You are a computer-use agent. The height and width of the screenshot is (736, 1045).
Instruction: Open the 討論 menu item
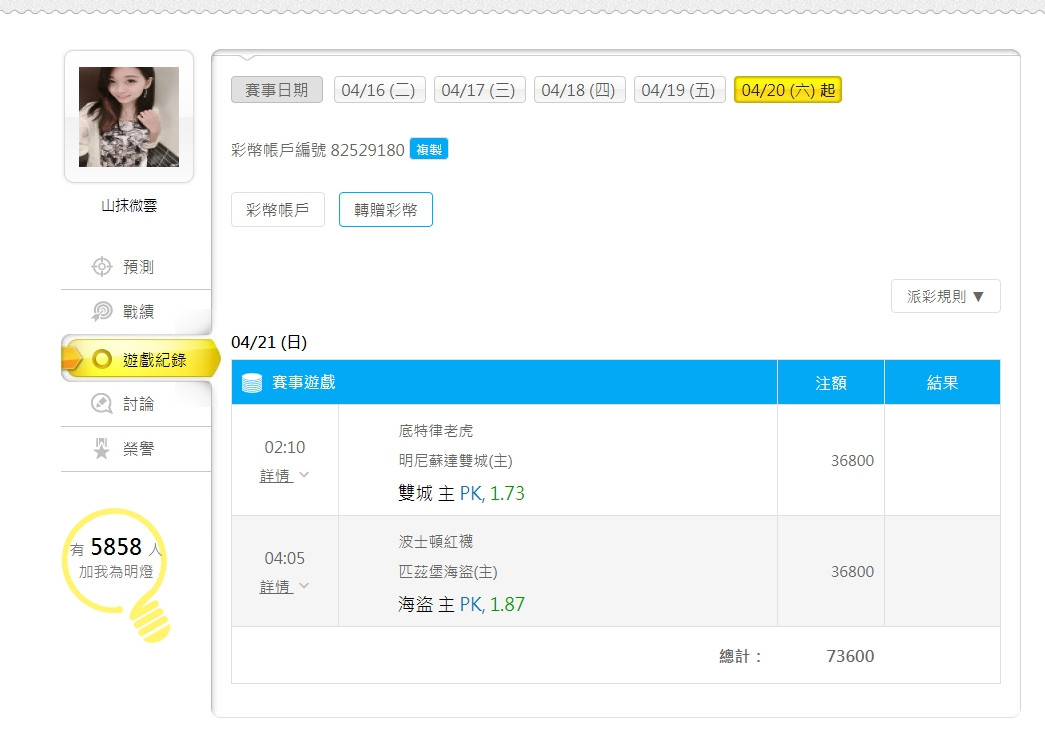tap(136, 403)
